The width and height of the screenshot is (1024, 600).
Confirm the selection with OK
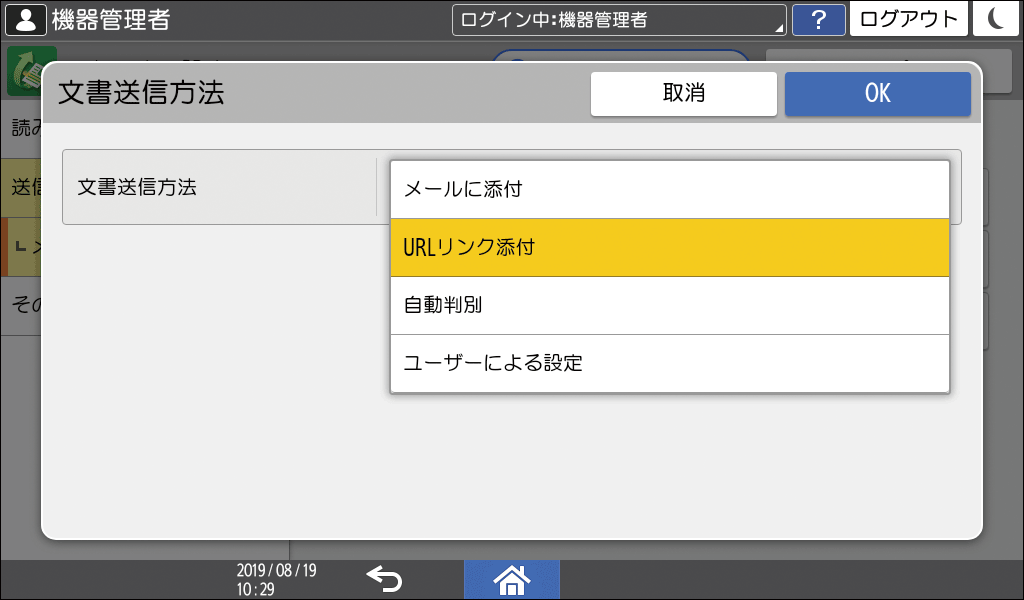877,94
